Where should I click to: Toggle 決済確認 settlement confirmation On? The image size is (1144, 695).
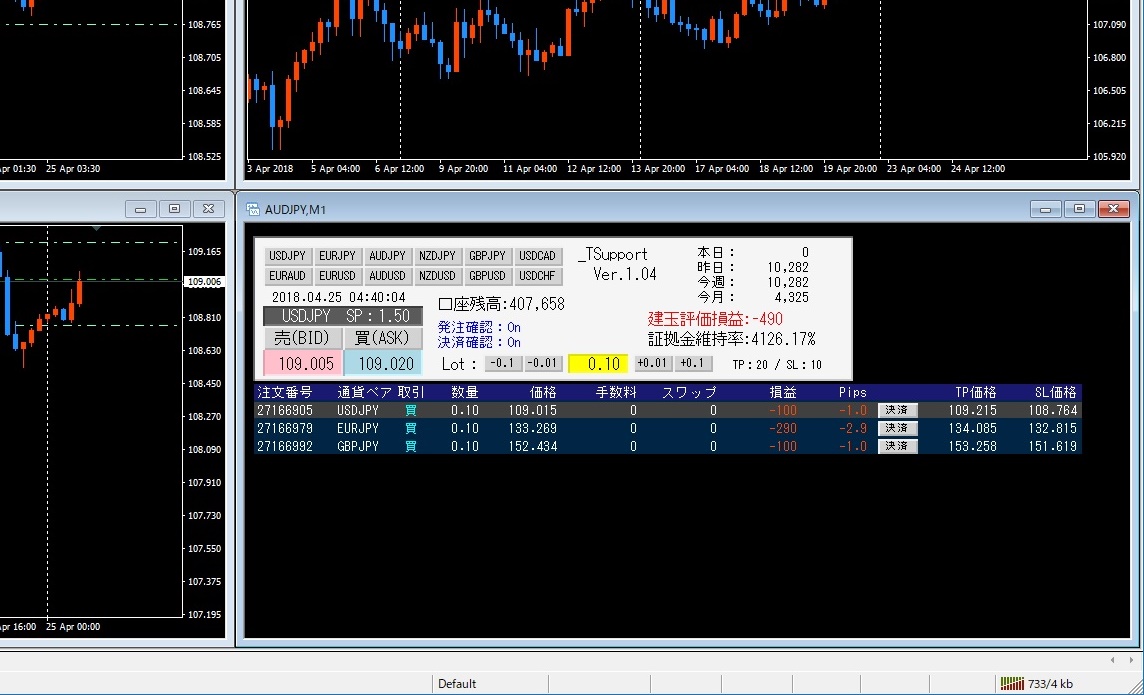point(479,342)
